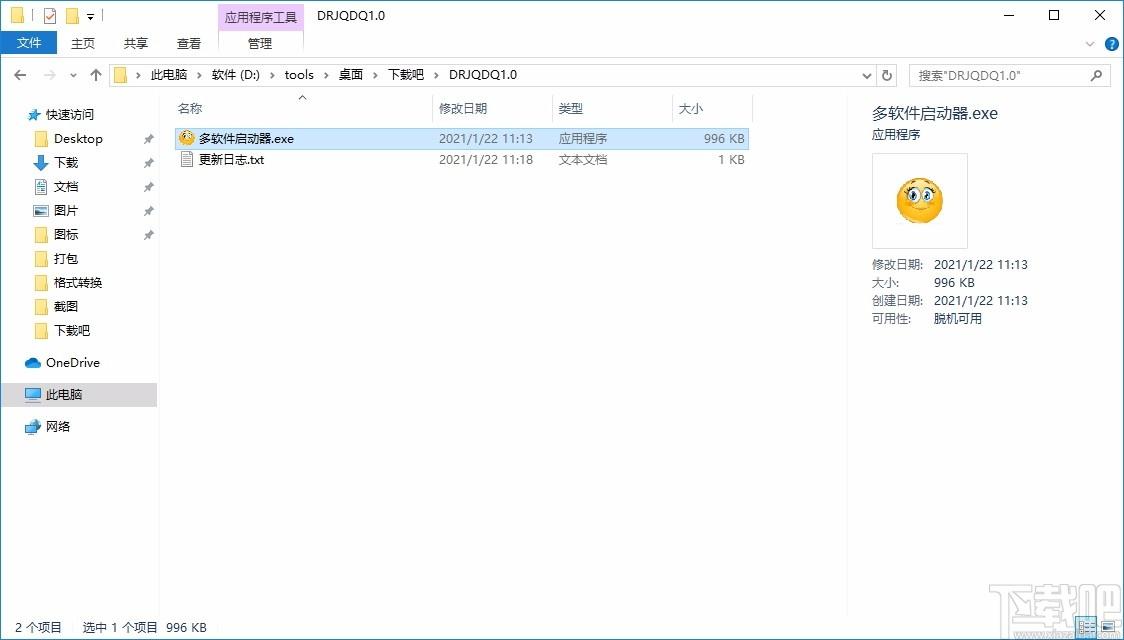
Task: Click tools in the address bar breadcrumb
Action: click(299, 74)
